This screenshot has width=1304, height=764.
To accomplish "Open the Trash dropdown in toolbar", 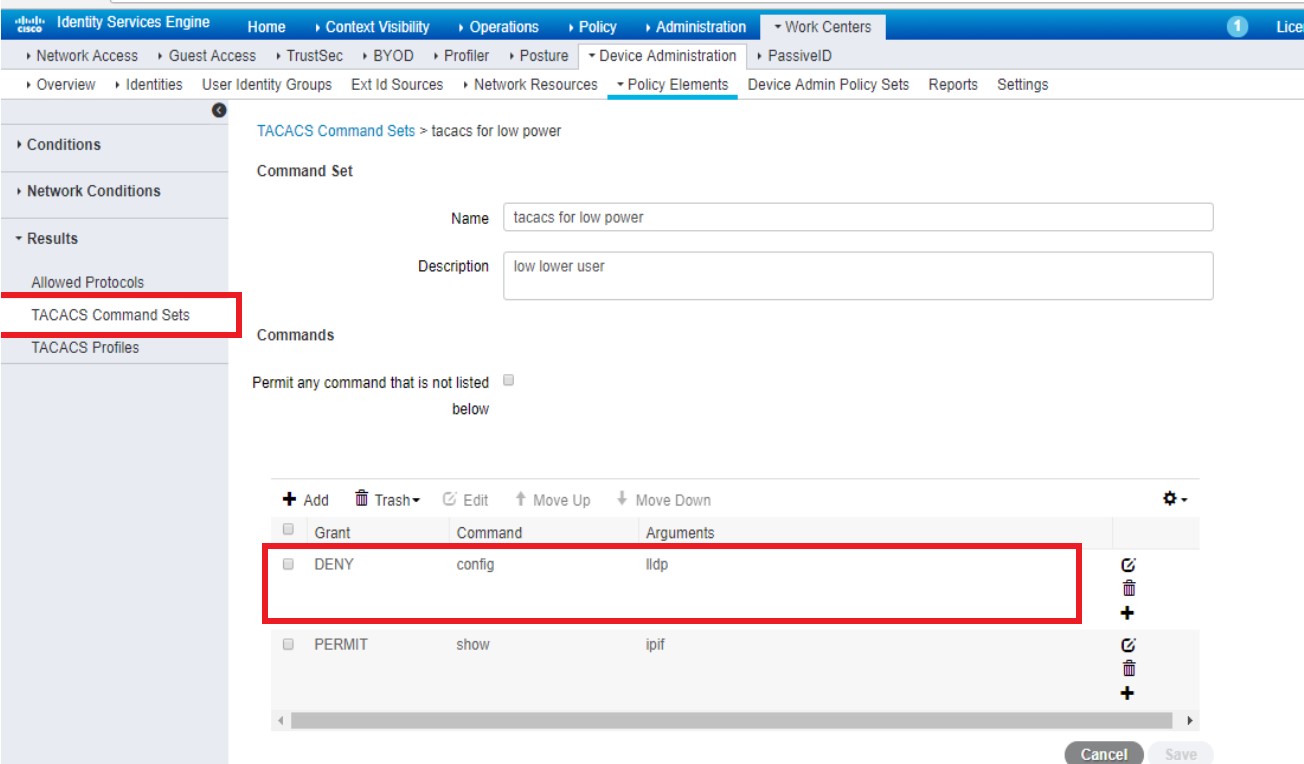I will (387, 500).
